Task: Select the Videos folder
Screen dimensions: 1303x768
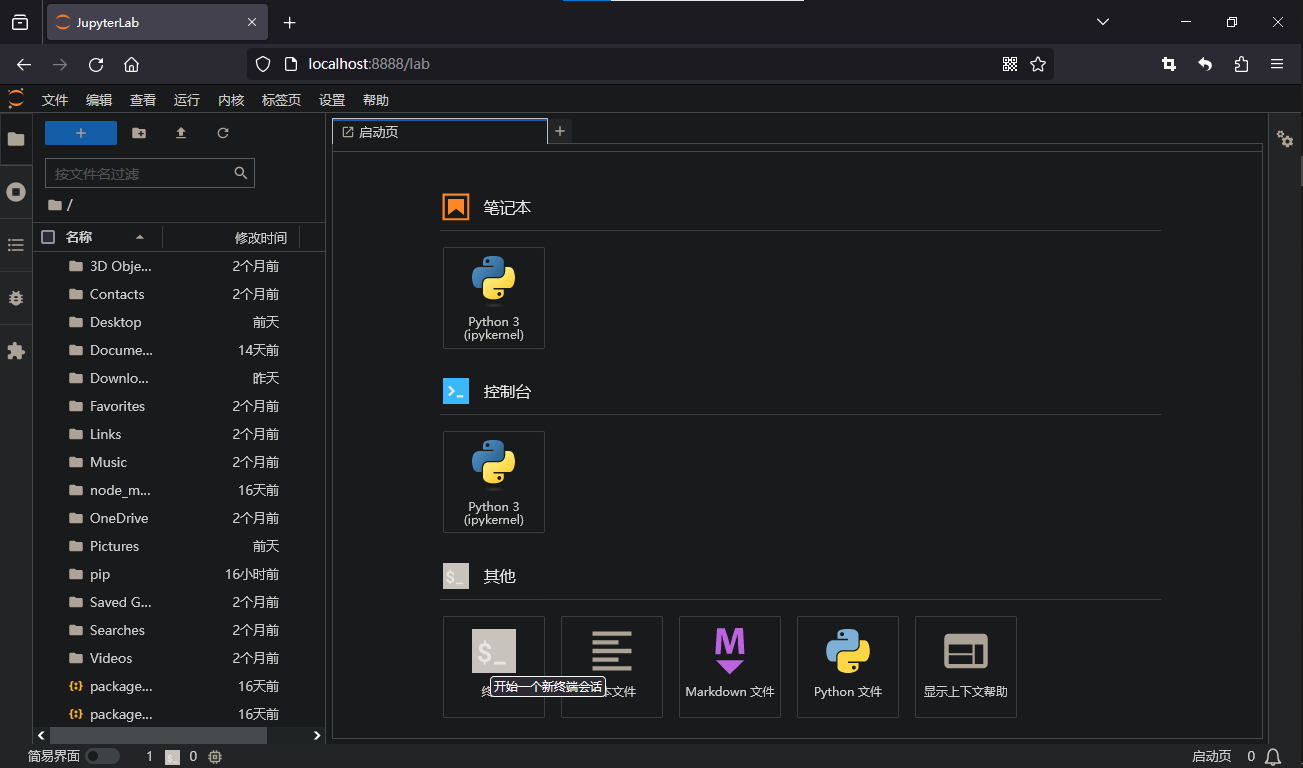Action: (x=179, y=658)
